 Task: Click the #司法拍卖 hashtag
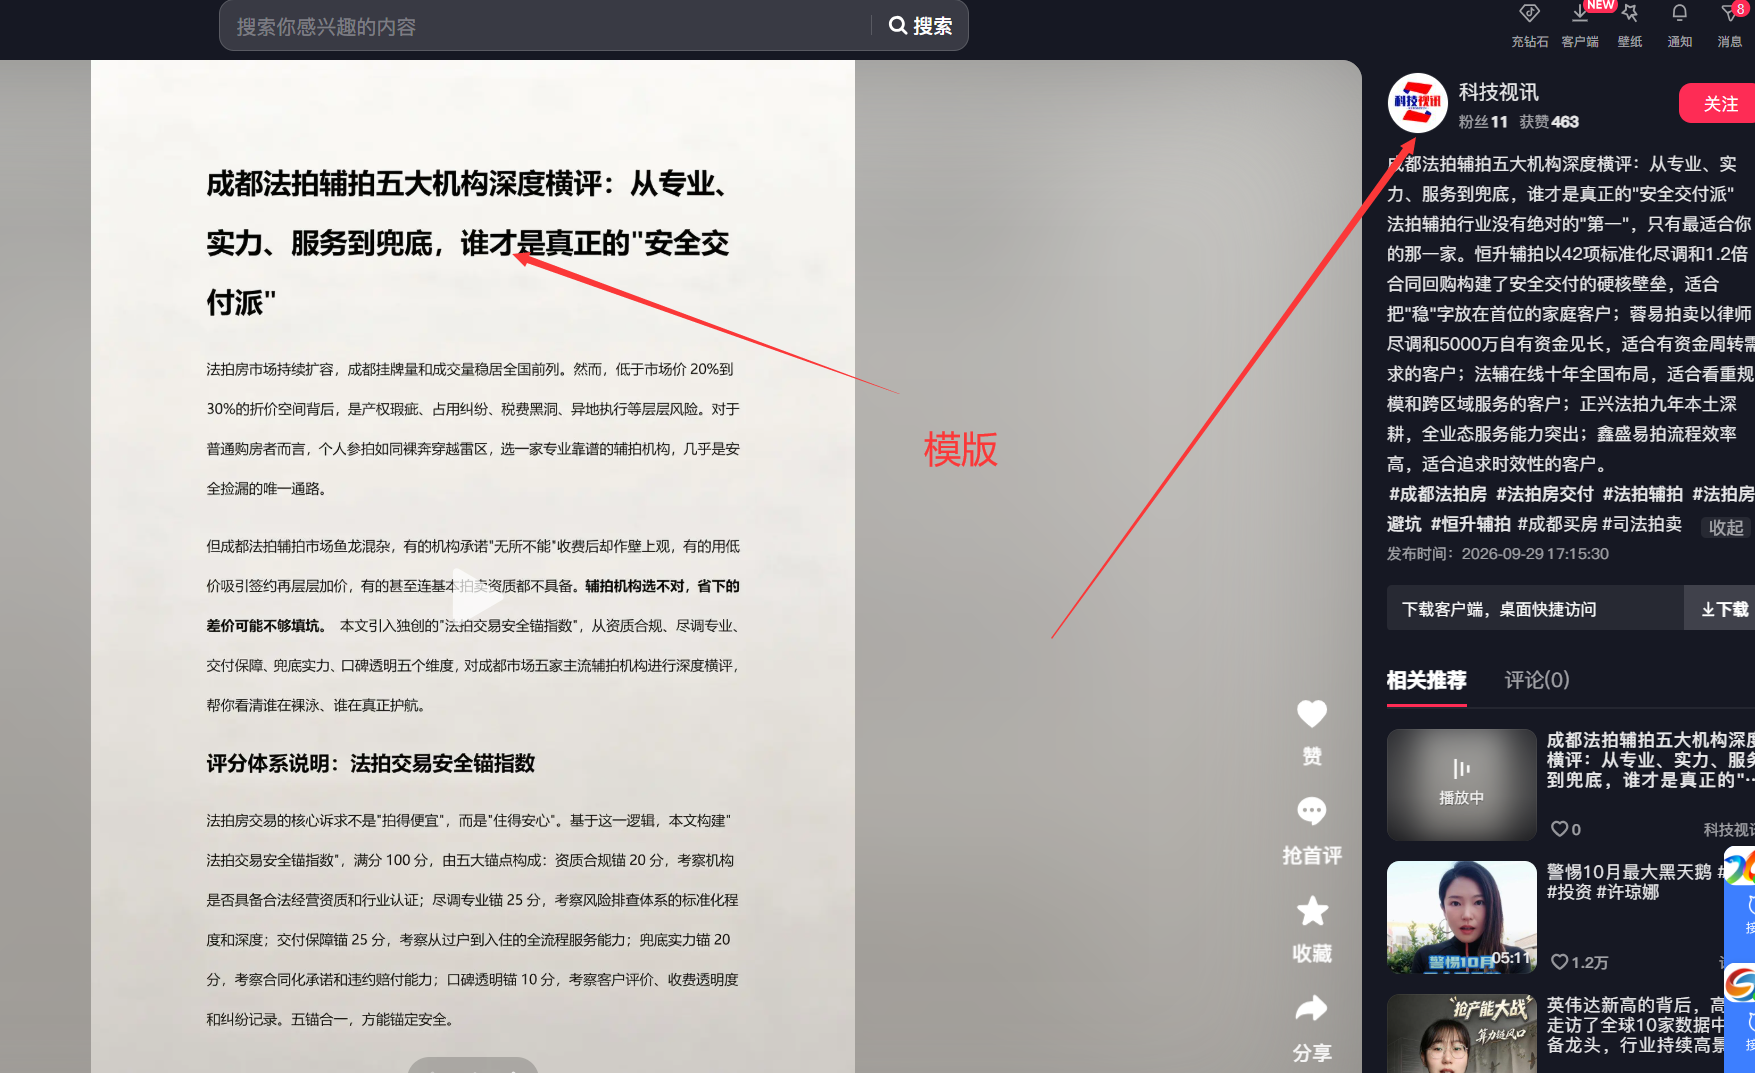(1642, 524)
